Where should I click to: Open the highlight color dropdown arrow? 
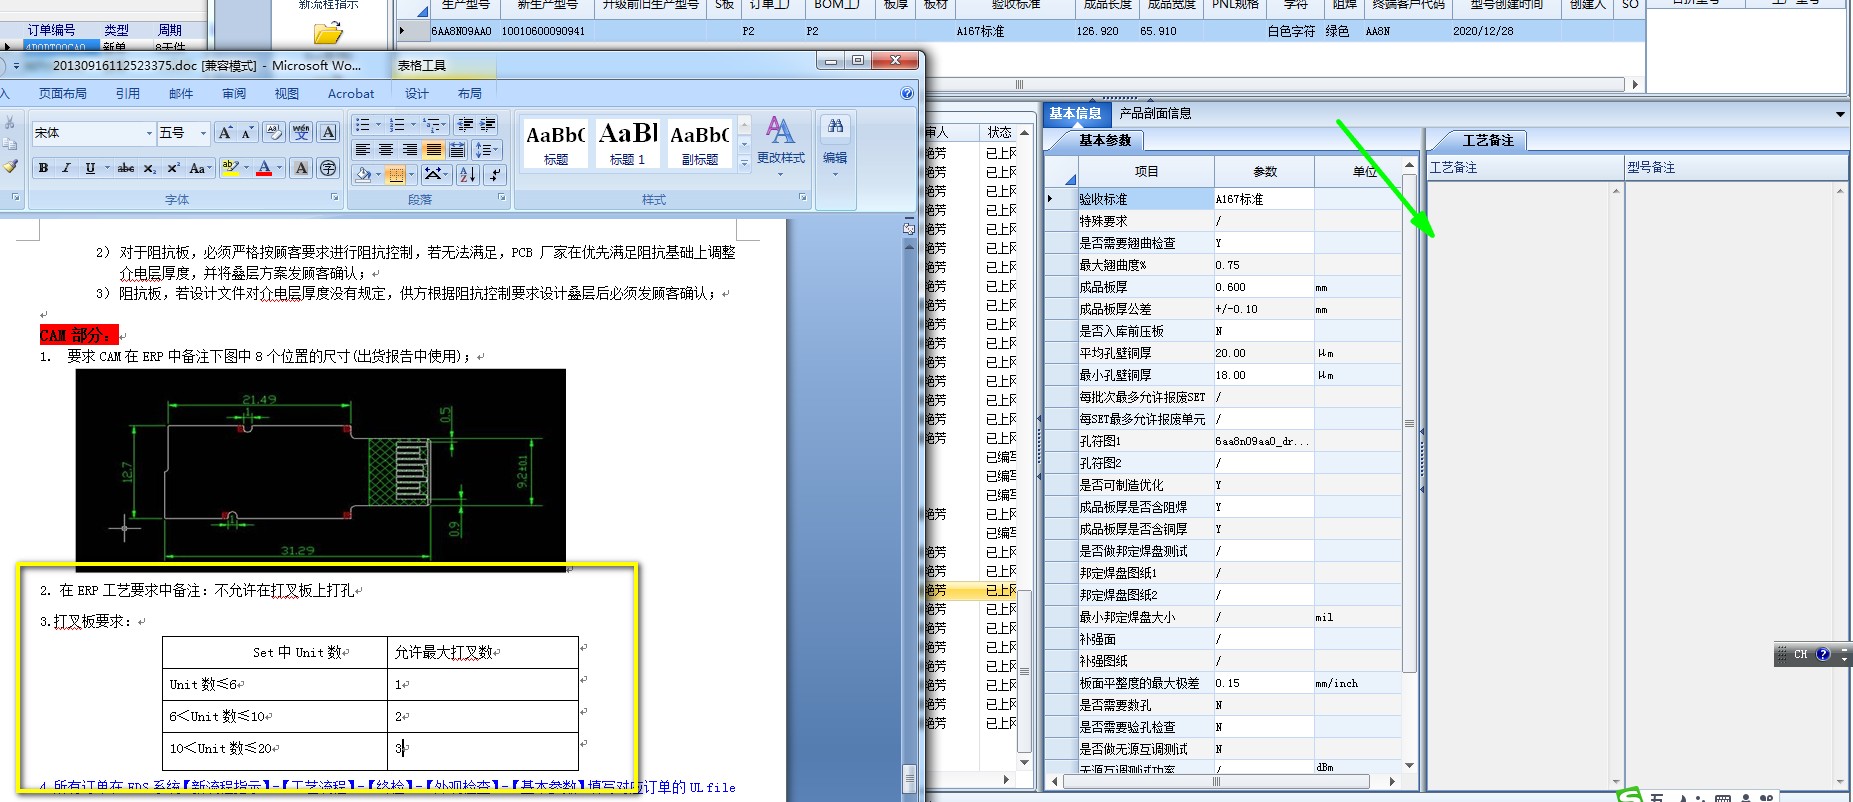(247, 168)
